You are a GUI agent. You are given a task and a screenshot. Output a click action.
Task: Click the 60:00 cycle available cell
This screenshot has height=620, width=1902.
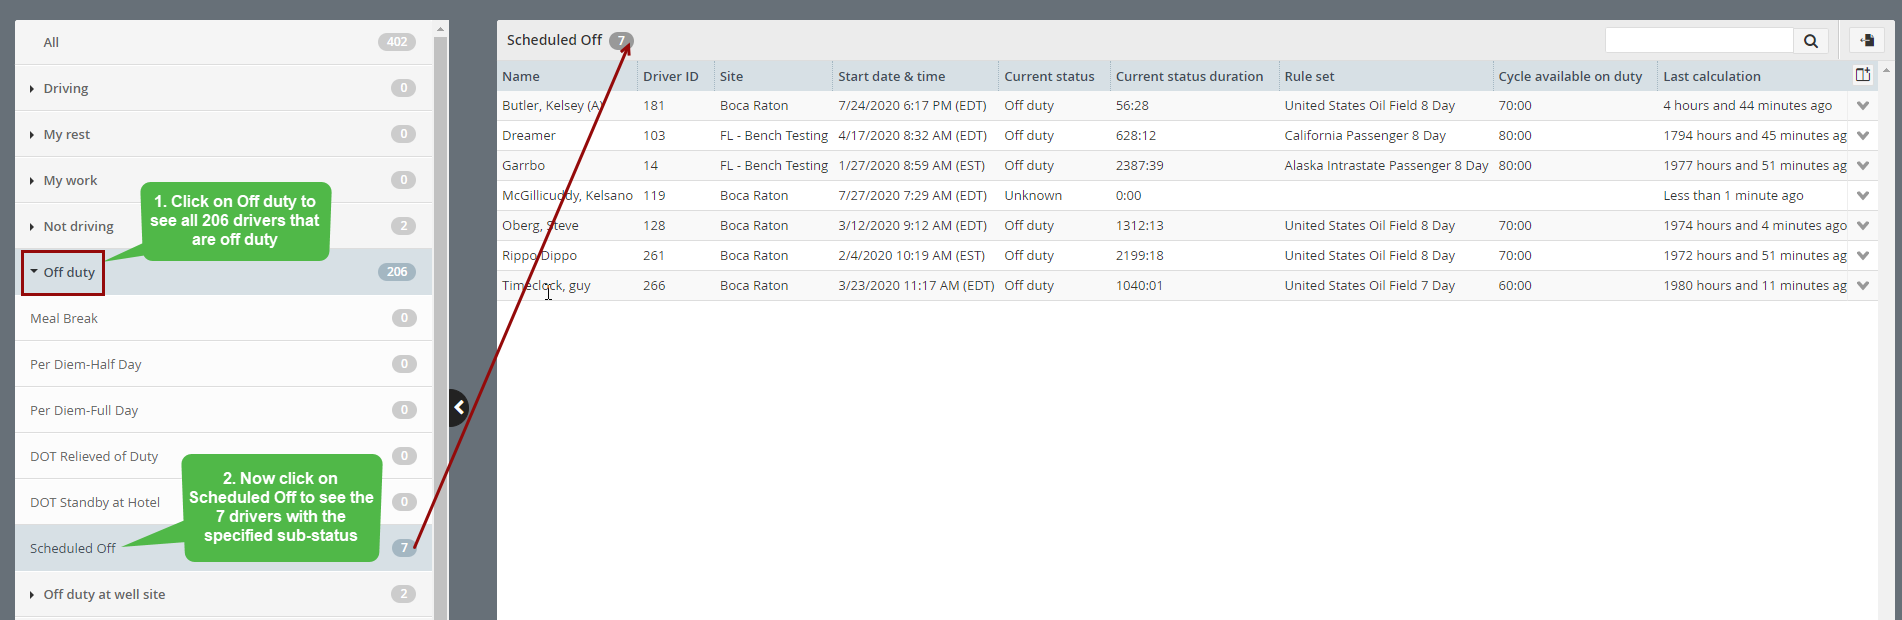1515,286
